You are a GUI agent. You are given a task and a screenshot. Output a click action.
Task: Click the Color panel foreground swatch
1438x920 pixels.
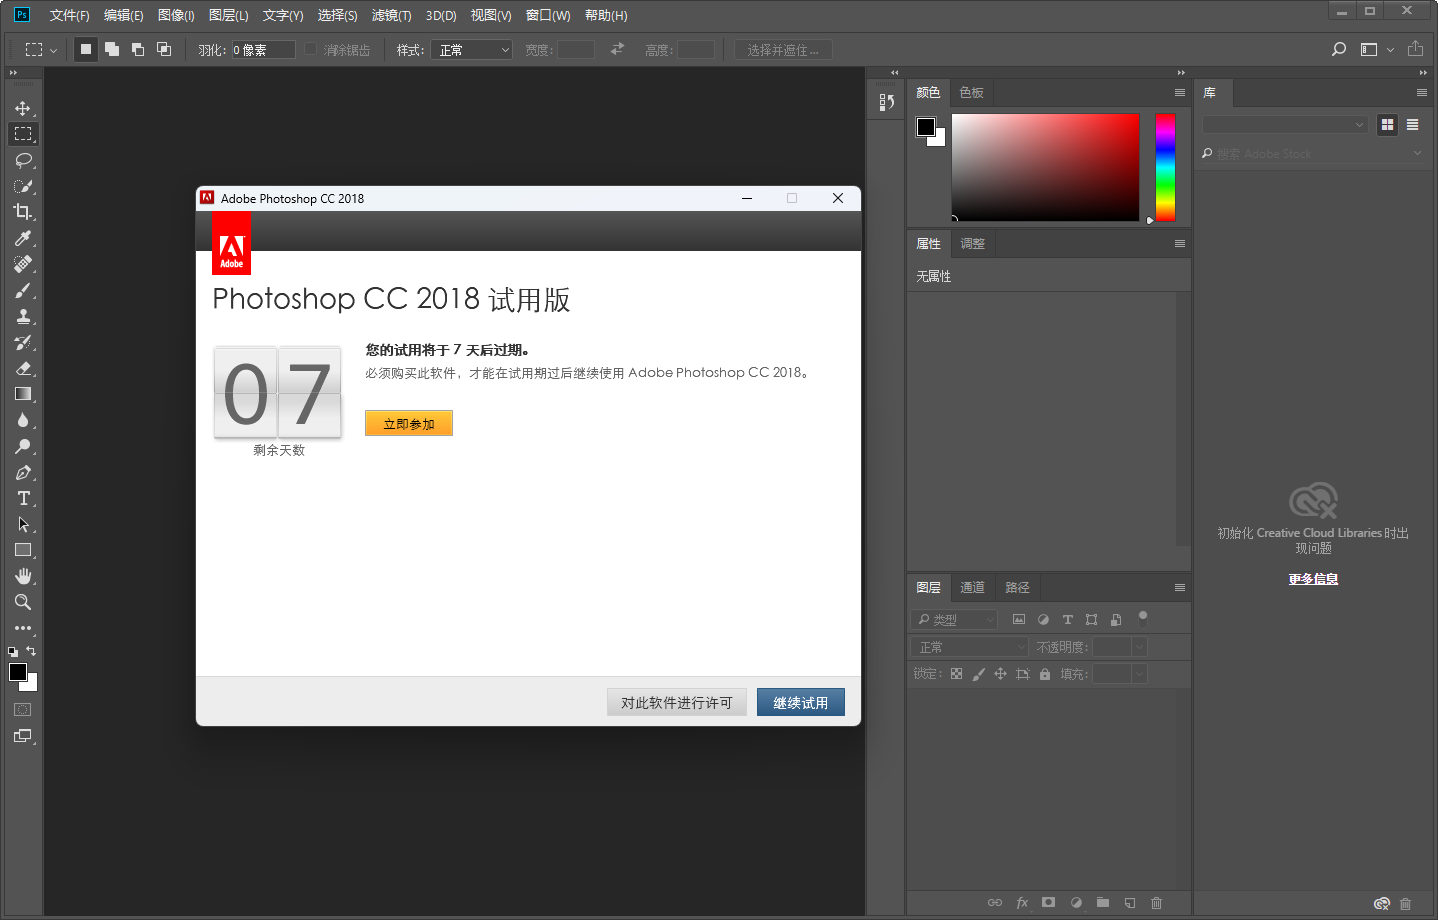pos(926,127)
